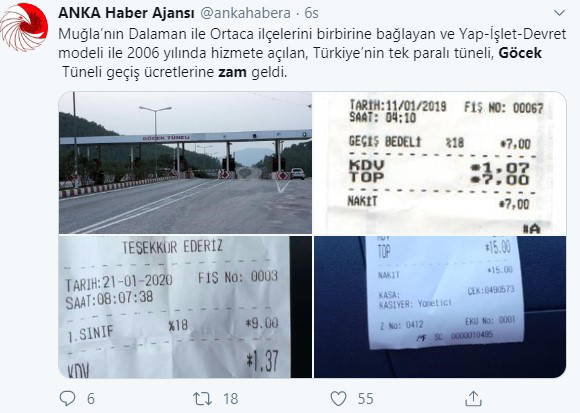Click the tweet text starting with Muğla'nın

click(312, 53)
